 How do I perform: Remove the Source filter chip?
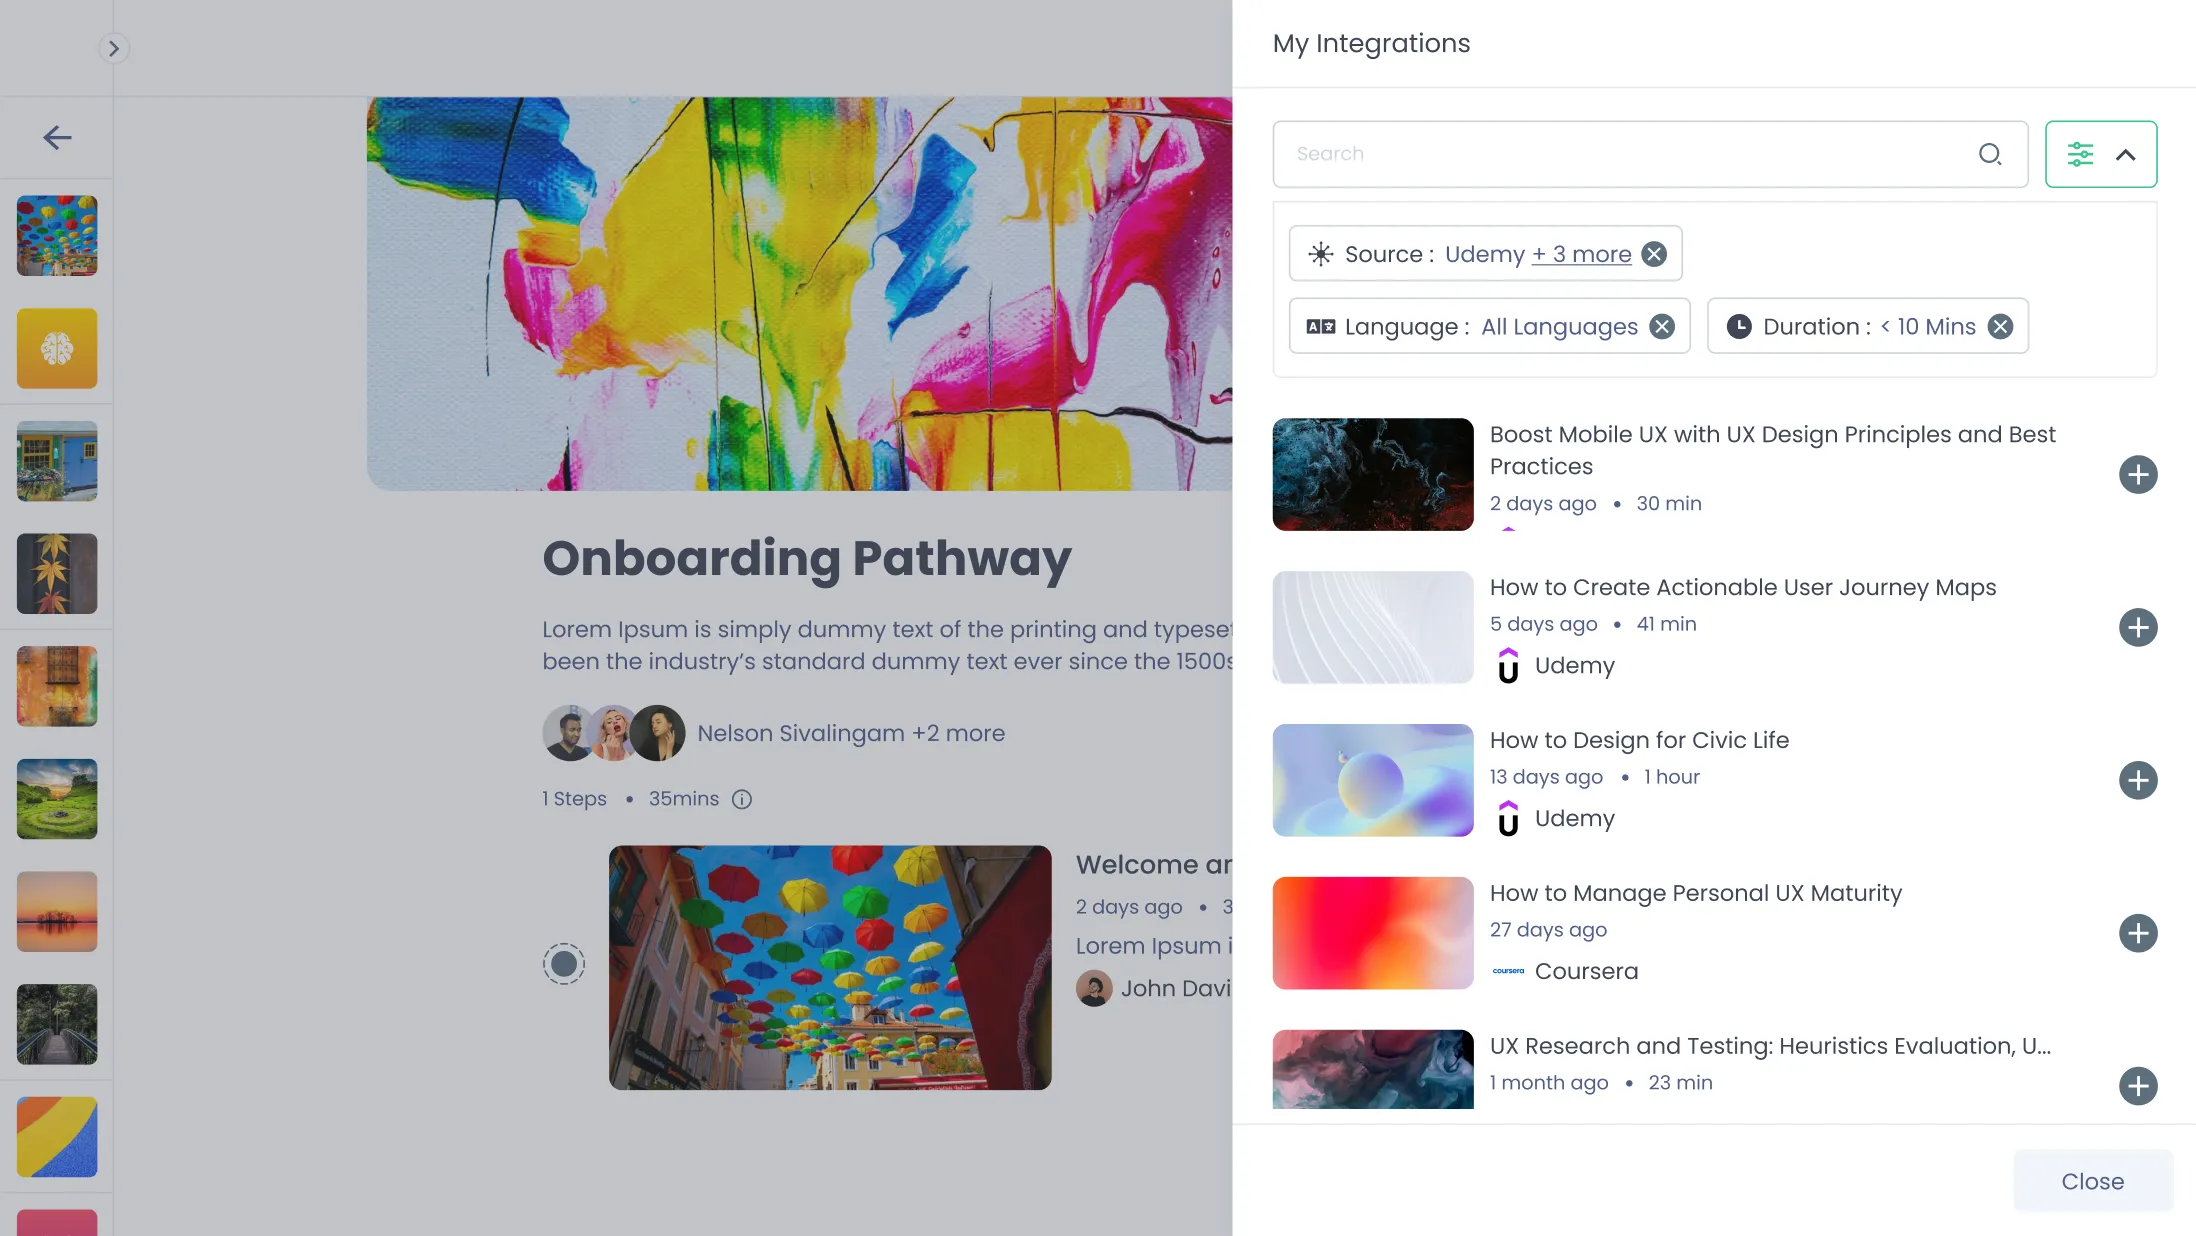coord(1655,254)
